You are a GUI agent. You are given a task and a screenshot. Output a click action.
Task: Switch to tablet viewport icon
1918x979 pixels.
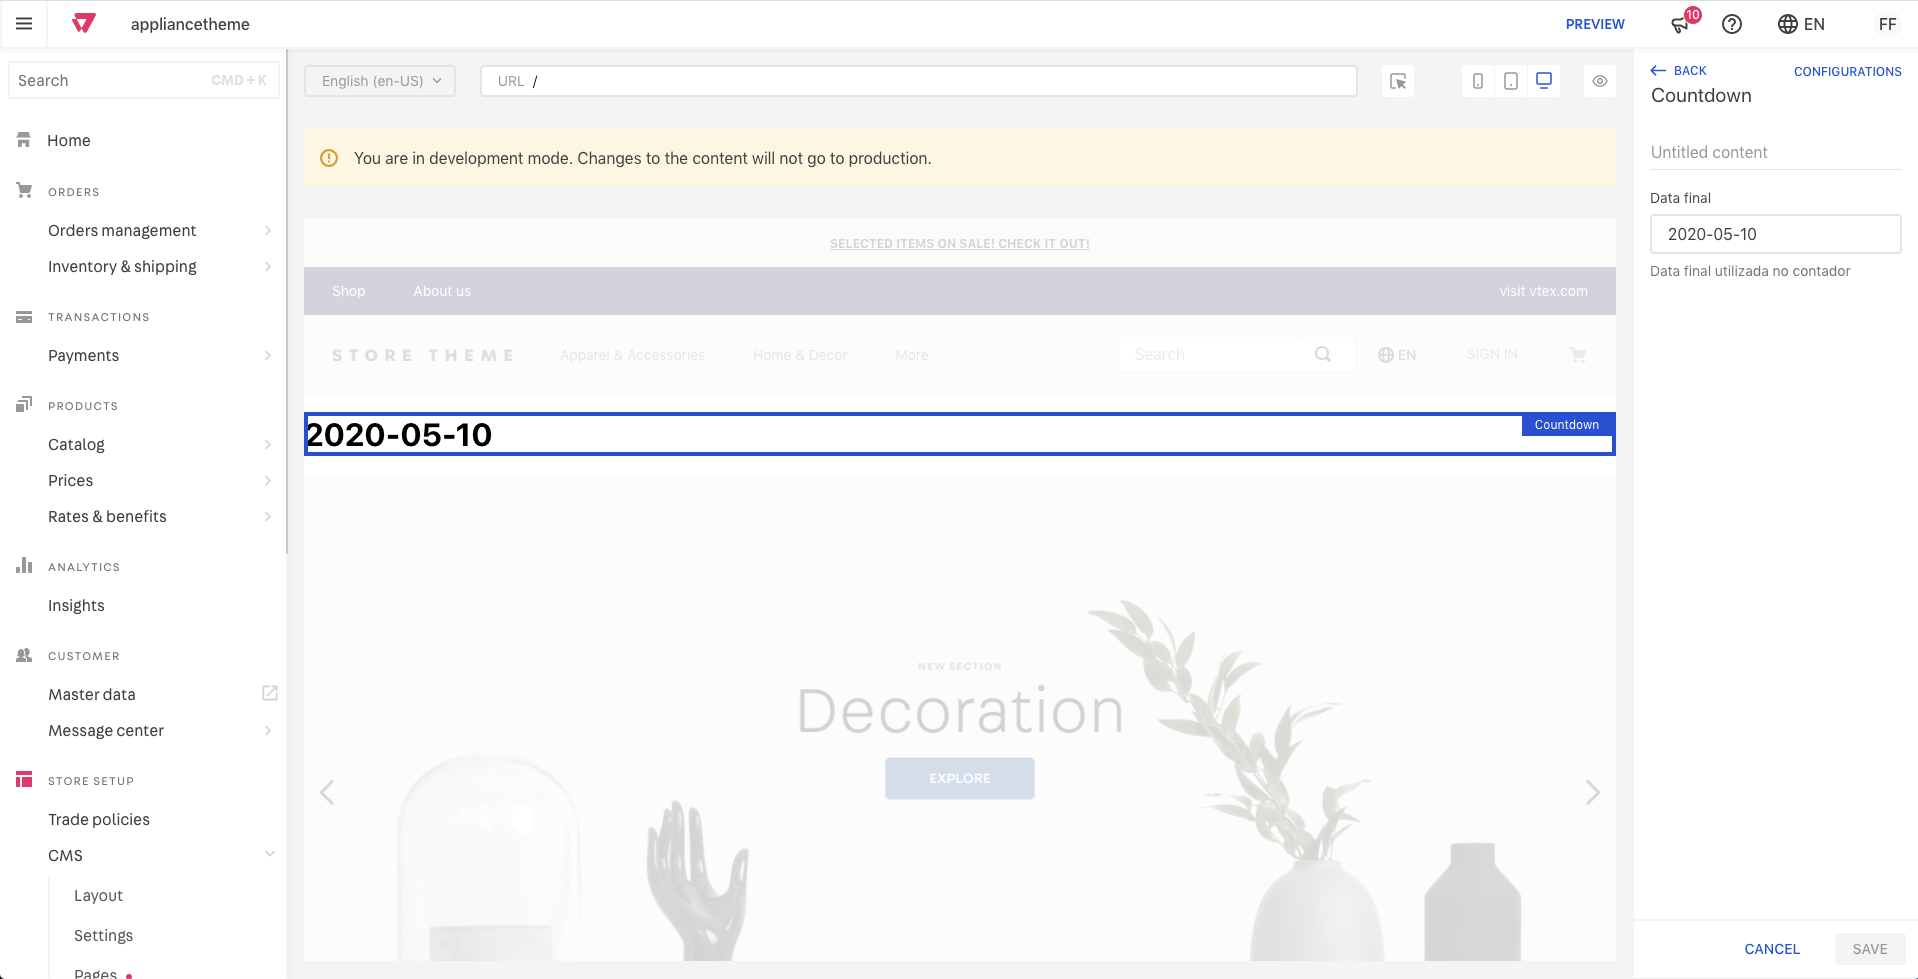click(x=1511, y=81)
